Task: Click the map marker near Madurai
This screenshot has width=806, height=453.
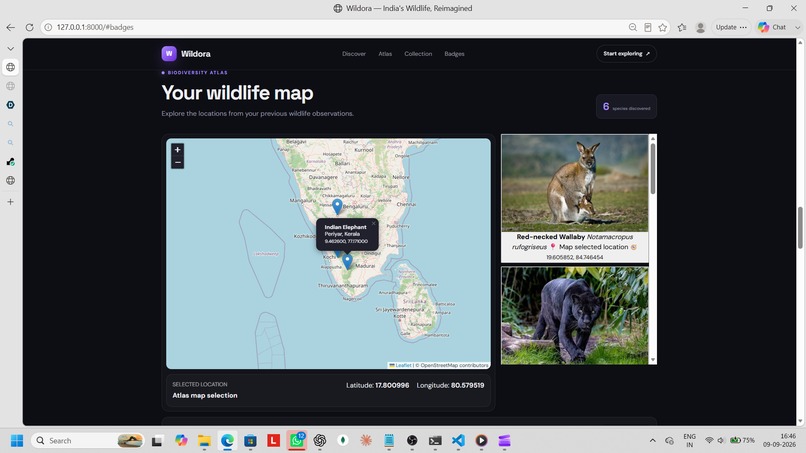Action: (347, 261)
